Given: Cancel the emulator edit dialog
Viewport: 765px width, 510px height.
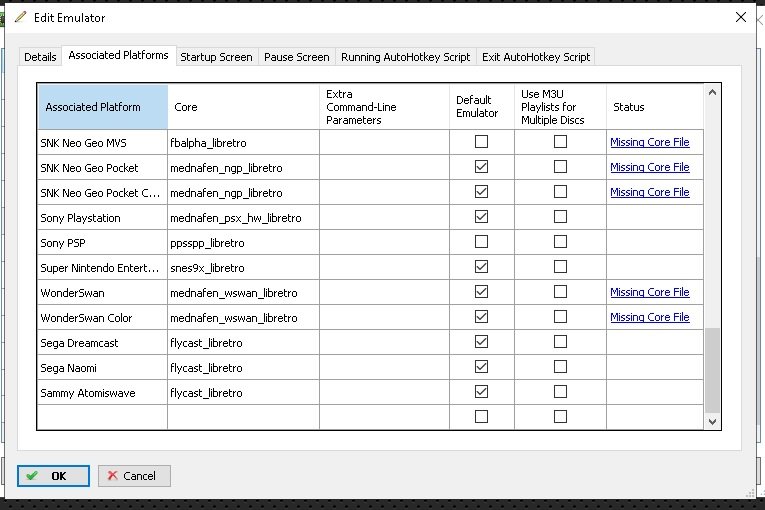Looking at the screenshot, I should click(134, 476).
